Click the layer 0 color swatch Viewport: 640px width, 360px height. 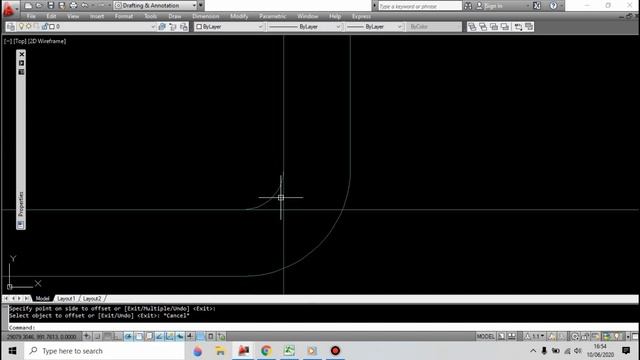click(x=52, y=27)
